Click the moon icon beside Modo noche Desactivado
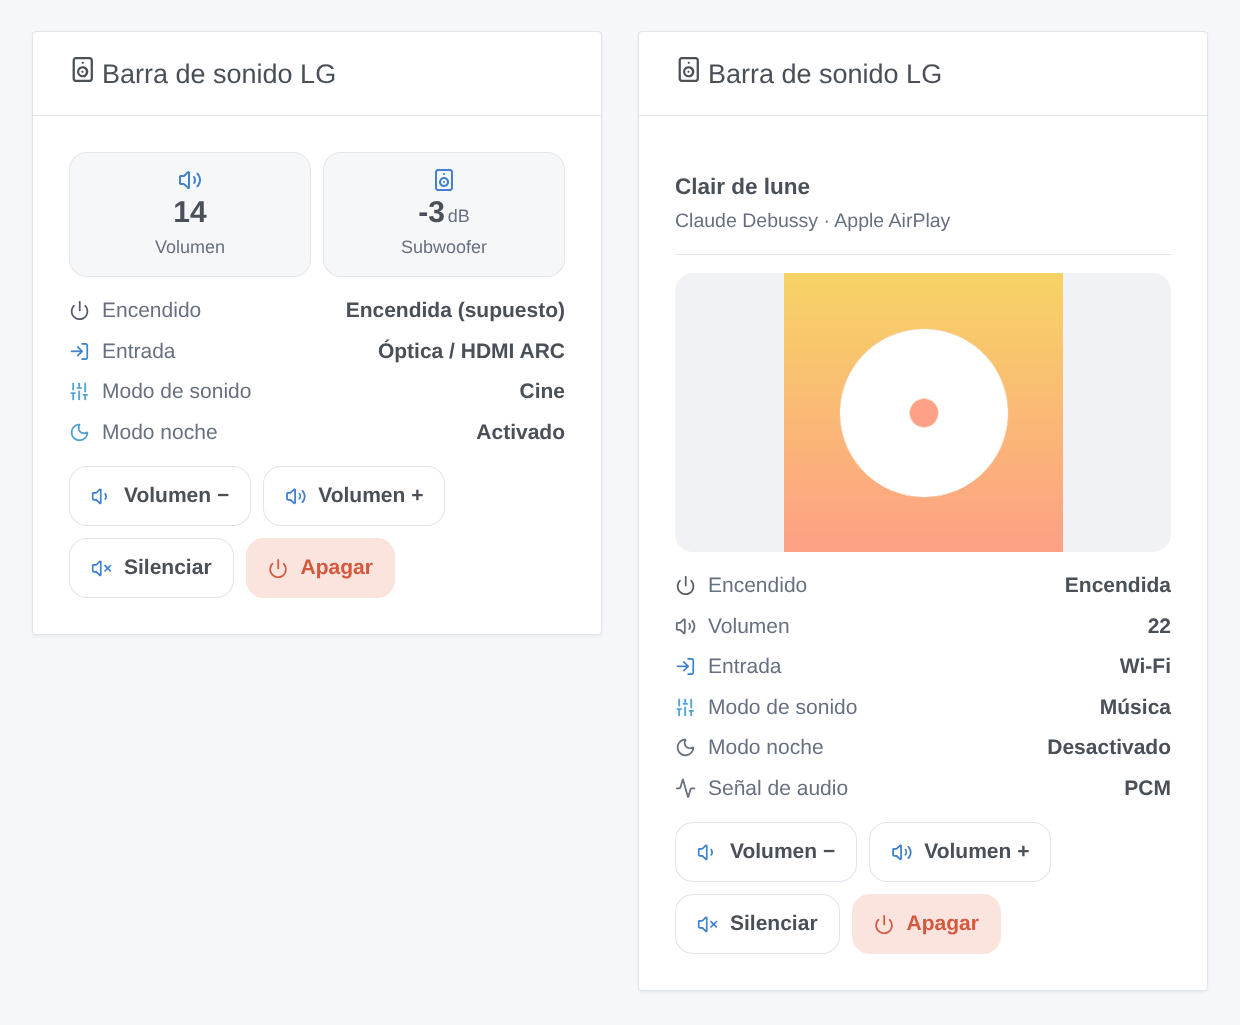This screenshot has width=1240, height=1025. (686, 747)
